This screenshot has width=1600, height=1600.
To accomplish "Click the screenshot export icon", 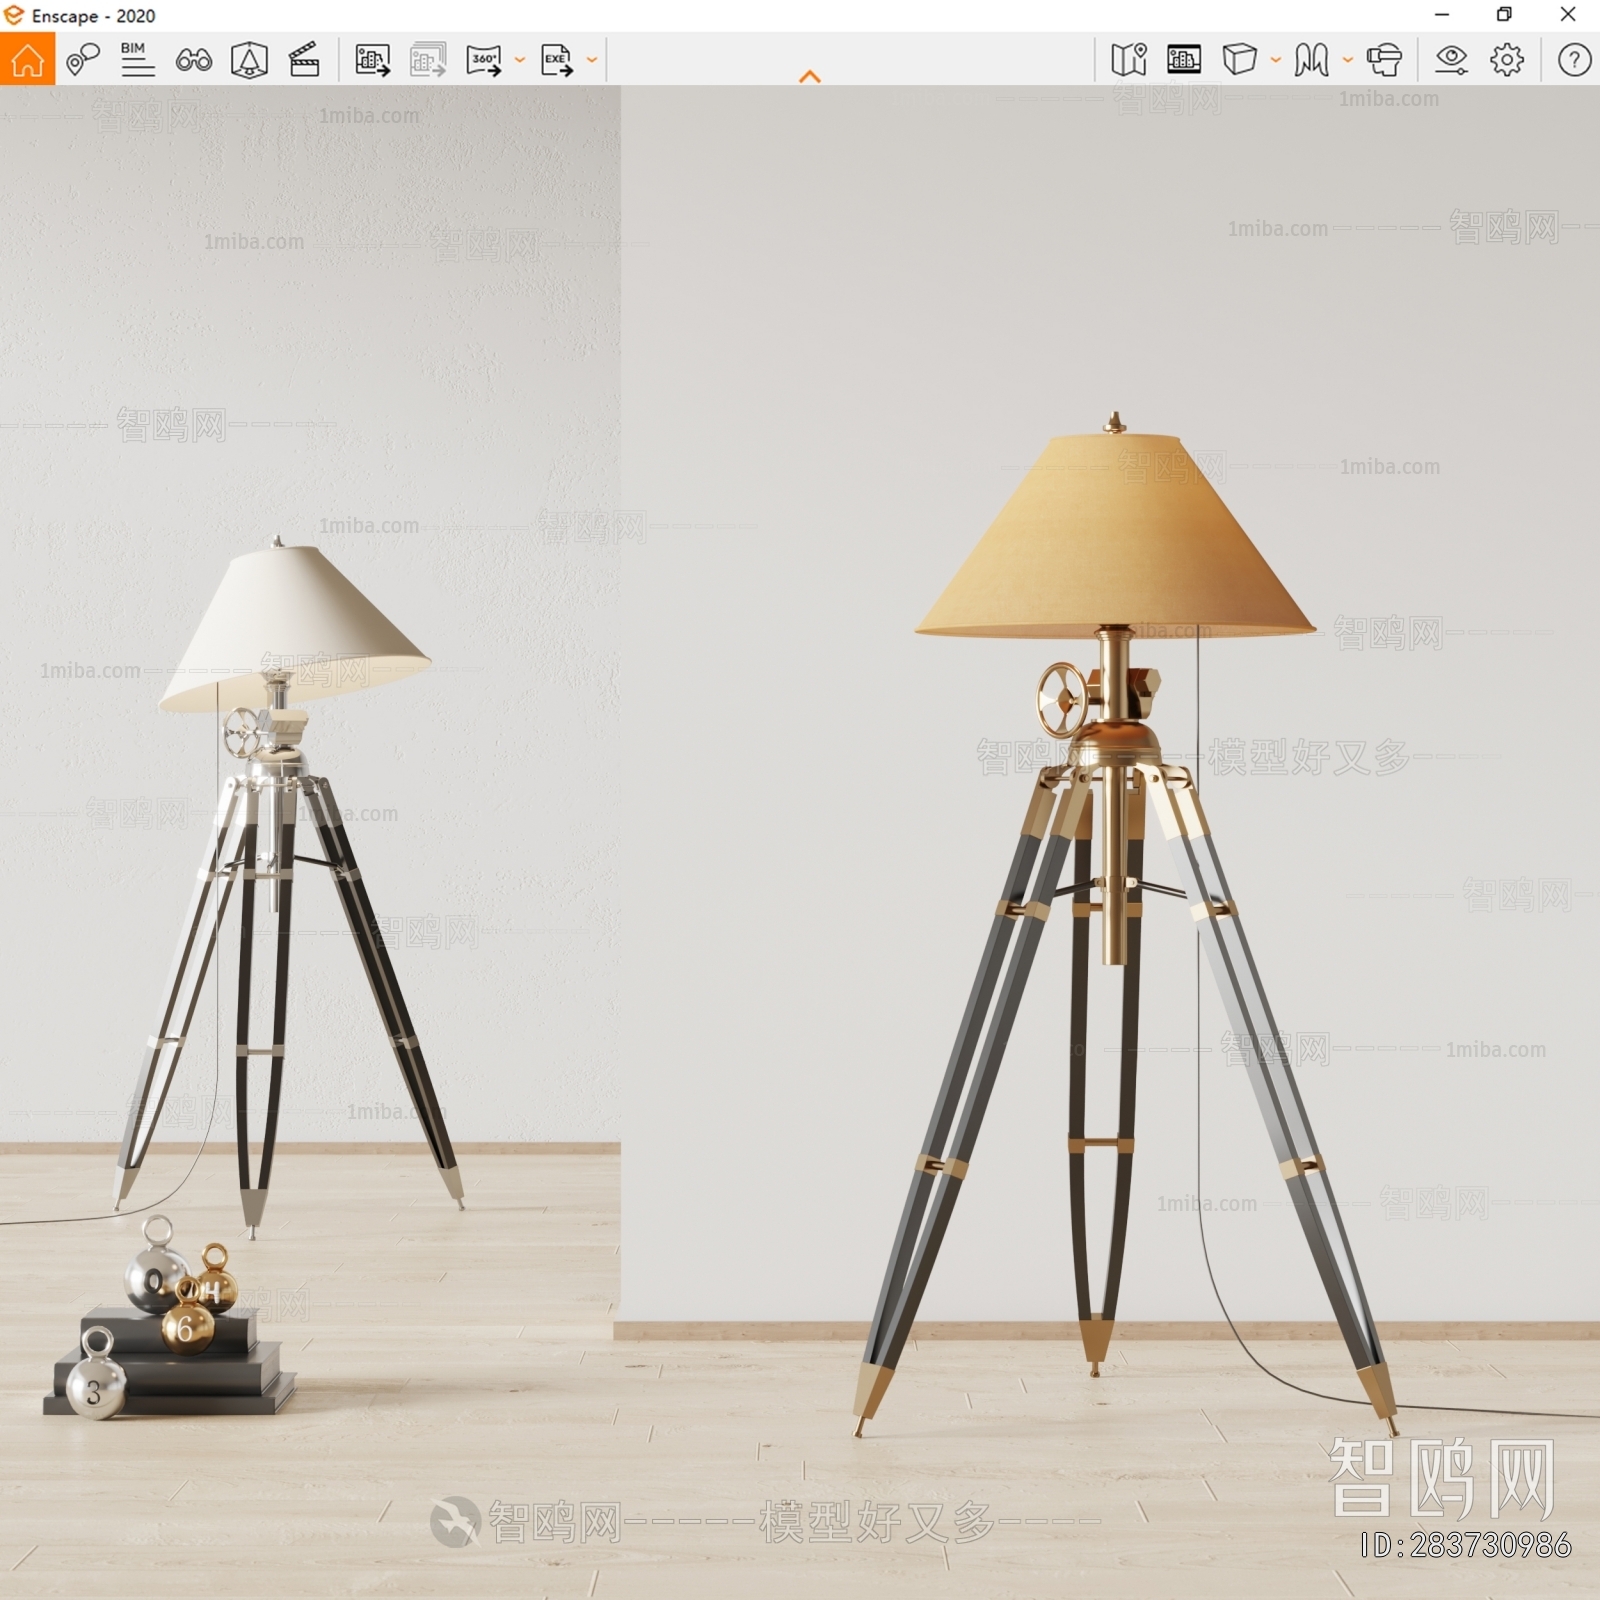I will tap(373, 60).
